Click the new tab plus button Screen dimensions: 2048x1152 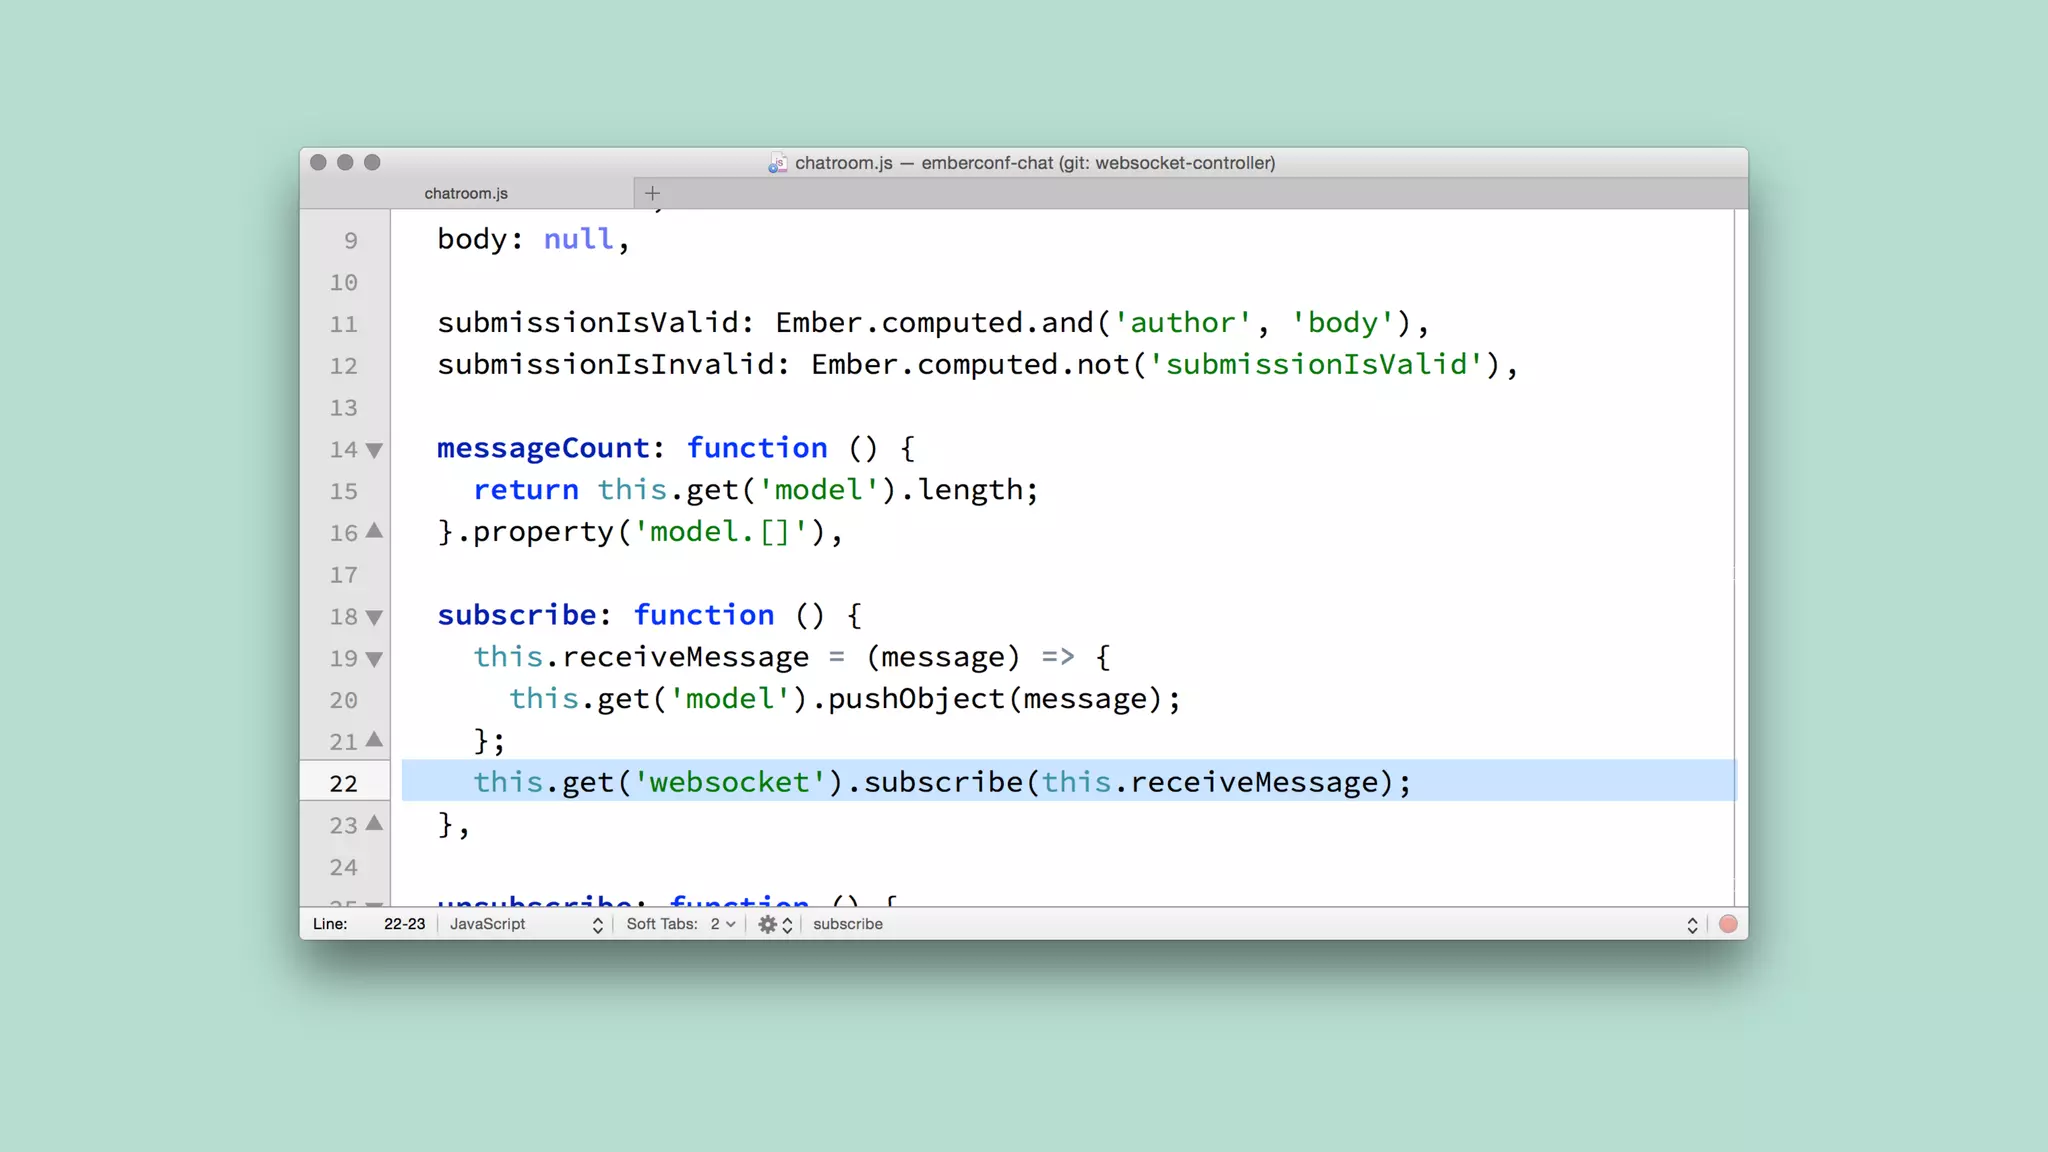[x=652, y=193]
